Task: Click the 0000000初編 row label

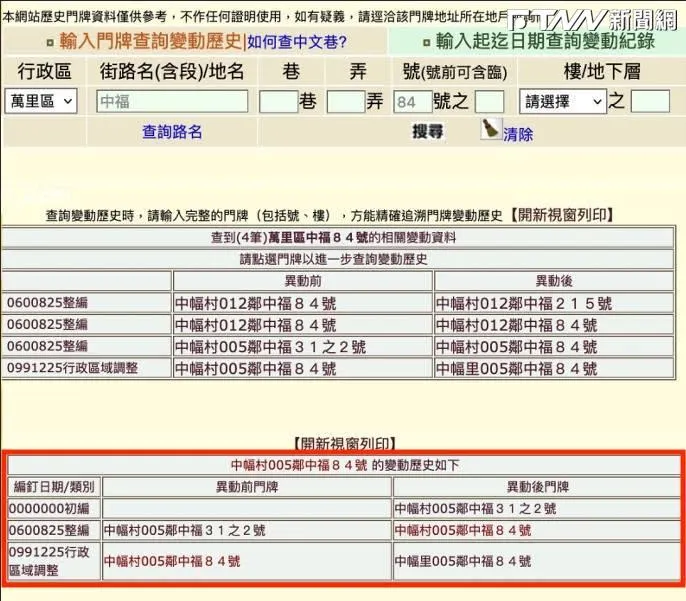Action: click(x=49, y=508)
